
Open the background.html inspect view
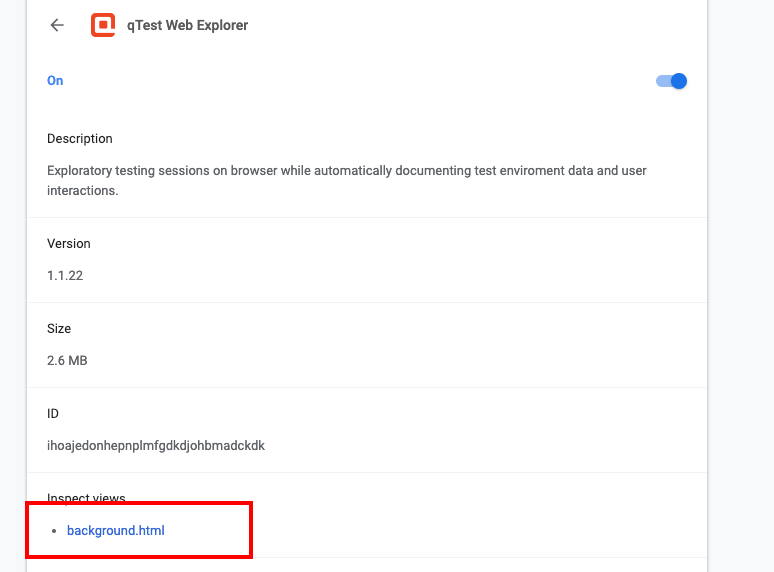pyautogui.click(x=115, y=531)
